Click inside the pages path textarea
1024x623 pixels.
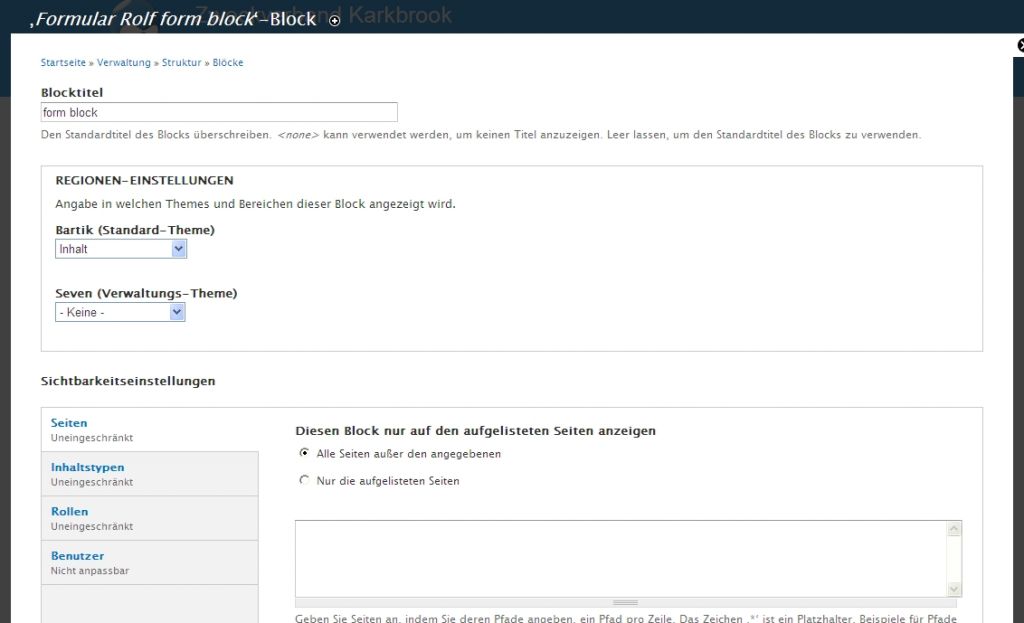tap(620, 558)
